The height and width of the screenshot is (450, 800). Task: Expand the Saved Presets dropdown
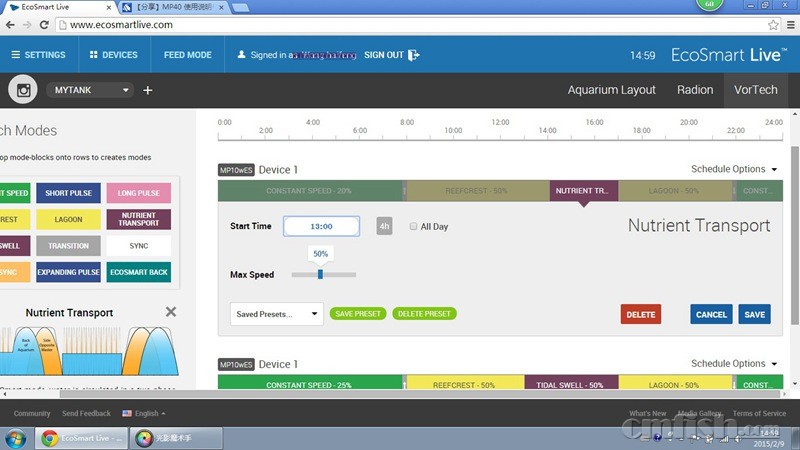(x=276, y=314)
